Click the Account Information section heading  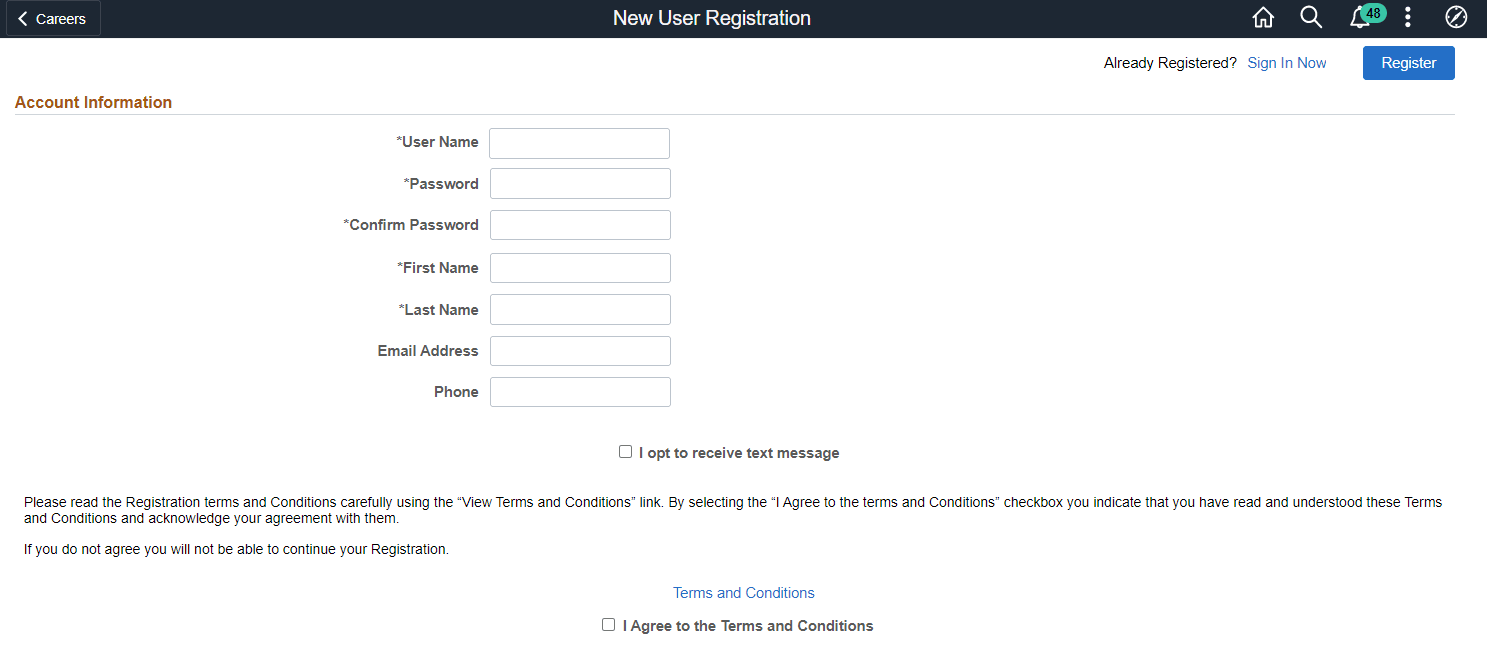pyautogui.click(x=93, y=102)
